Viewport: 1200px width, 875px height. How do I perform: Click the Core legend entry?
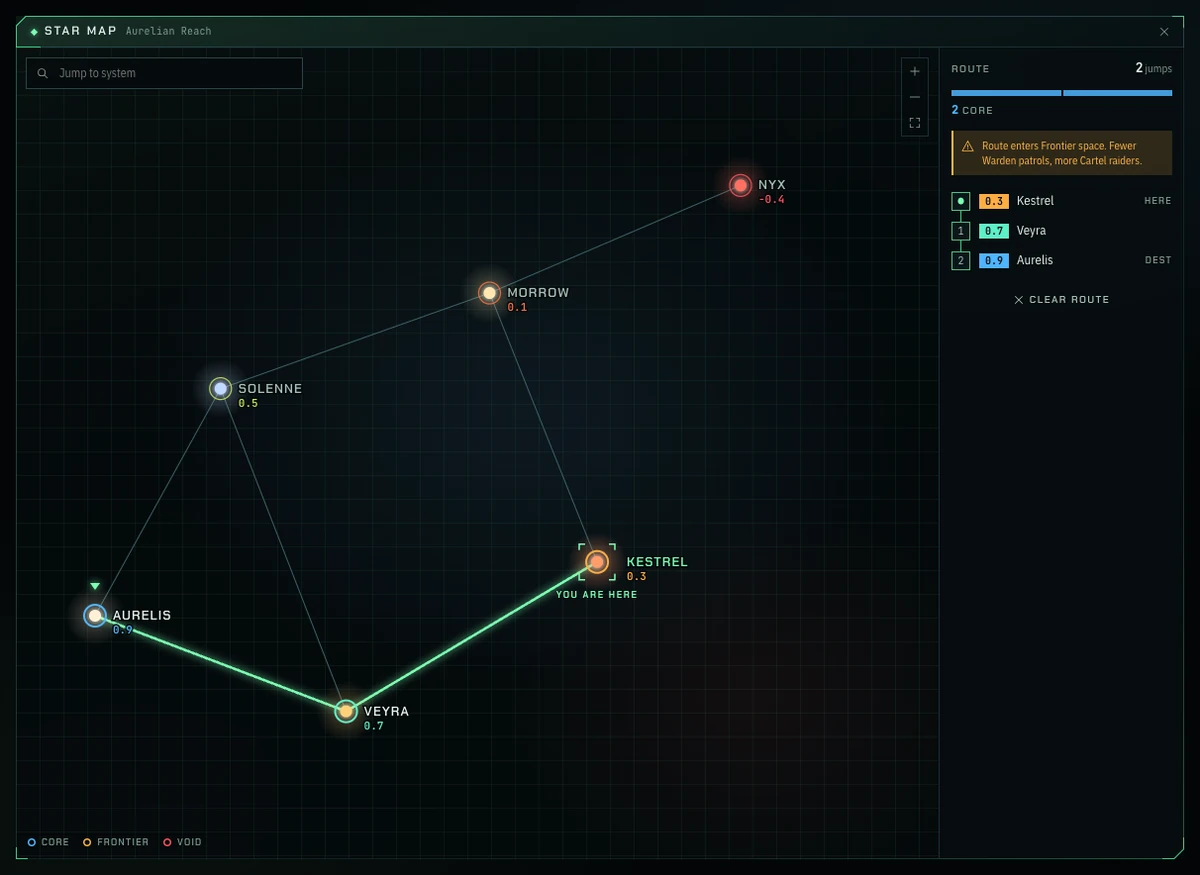48,842
